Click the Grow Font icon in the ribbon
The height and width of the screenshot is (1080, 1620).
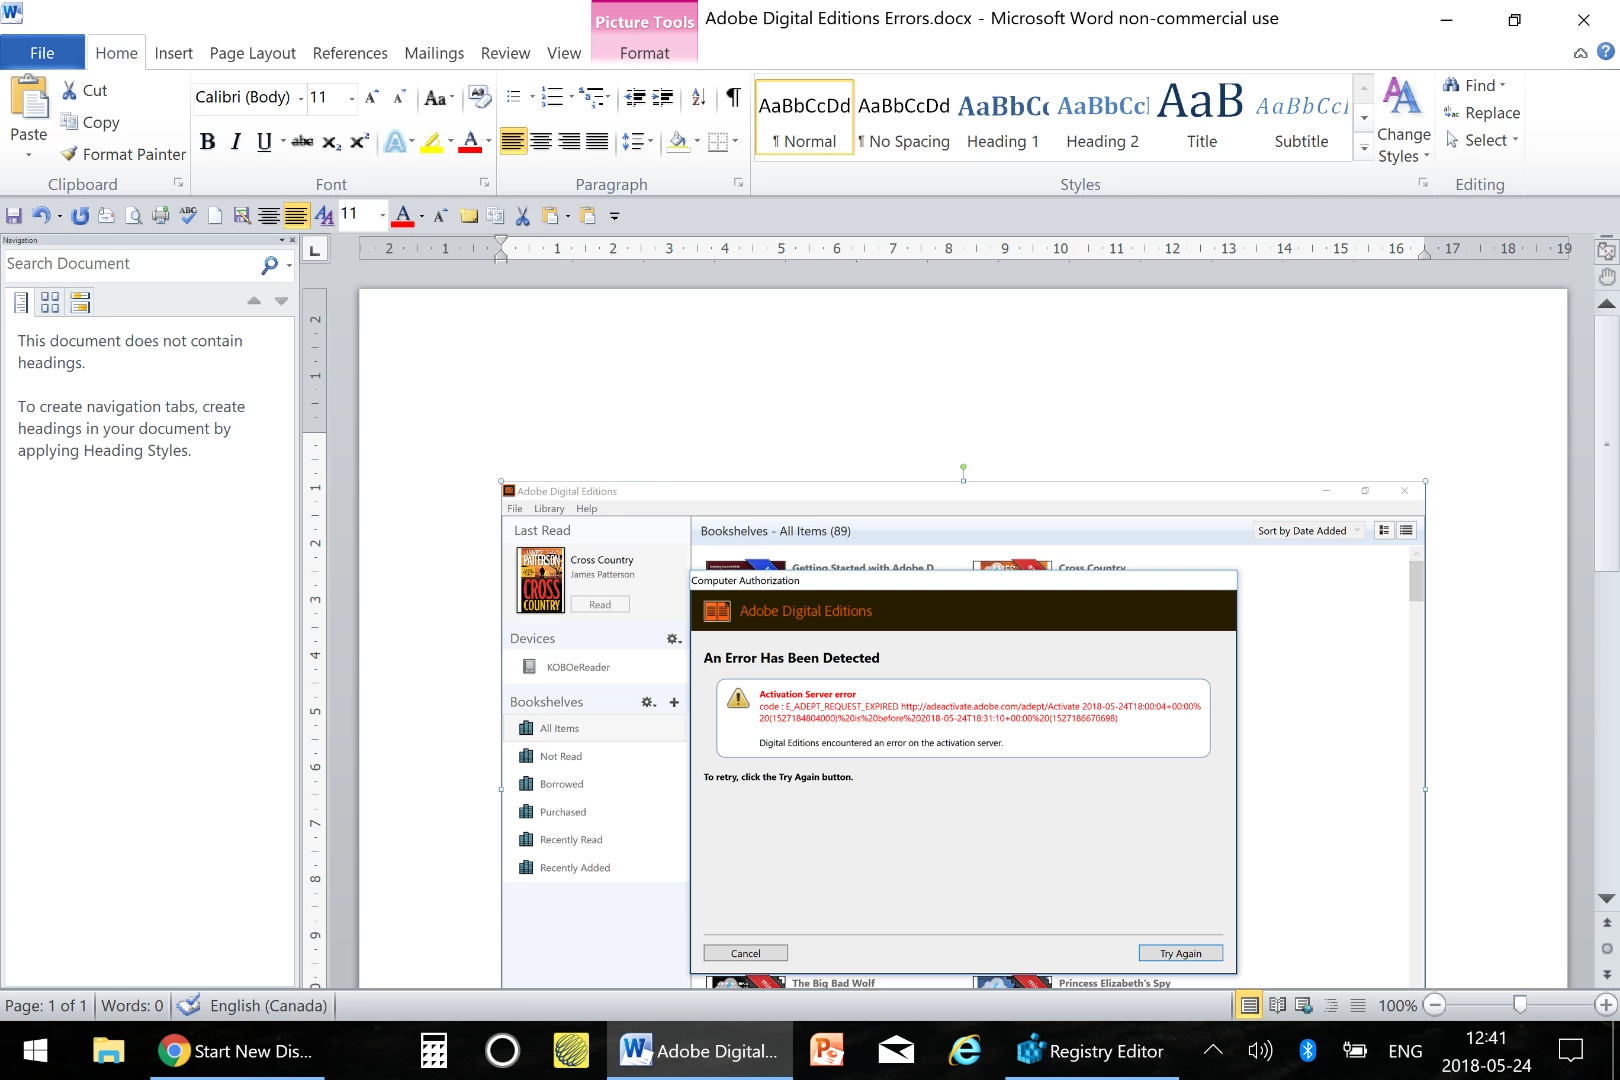point(372,97)
